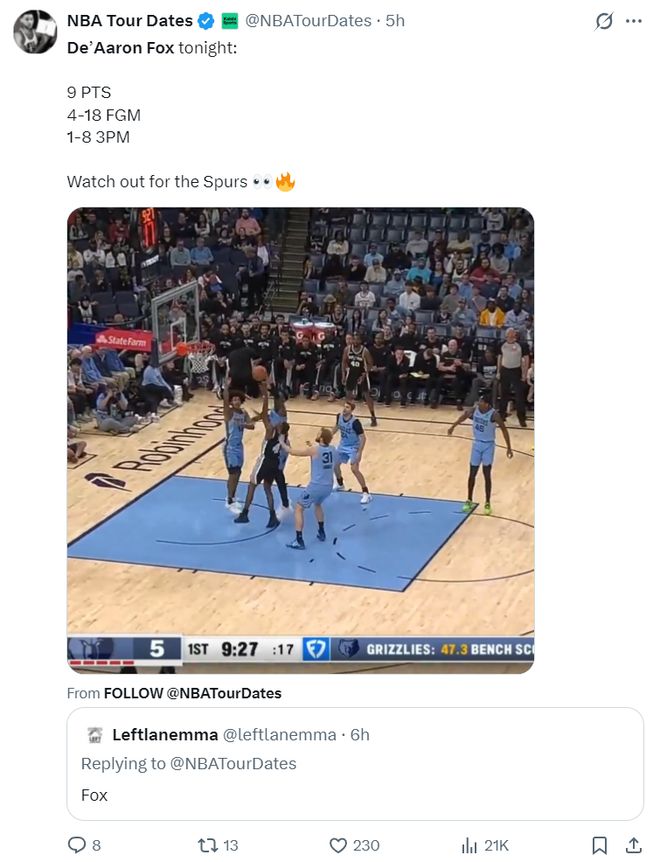
Task: Bookmark this post
Action: [598, 845]
